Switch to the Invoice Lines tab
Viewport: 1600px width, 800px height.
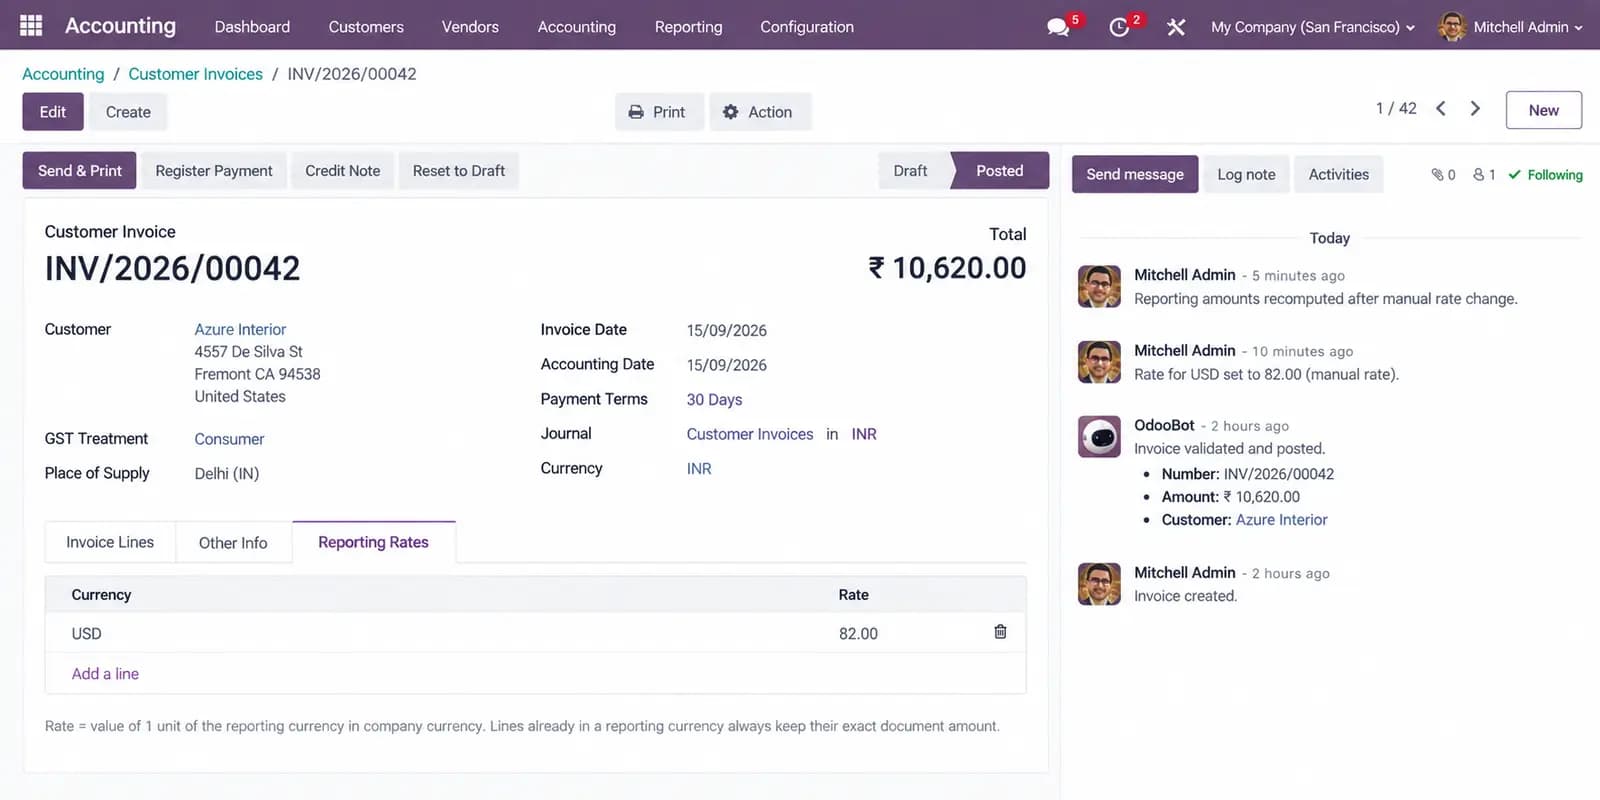click(110, 542)
